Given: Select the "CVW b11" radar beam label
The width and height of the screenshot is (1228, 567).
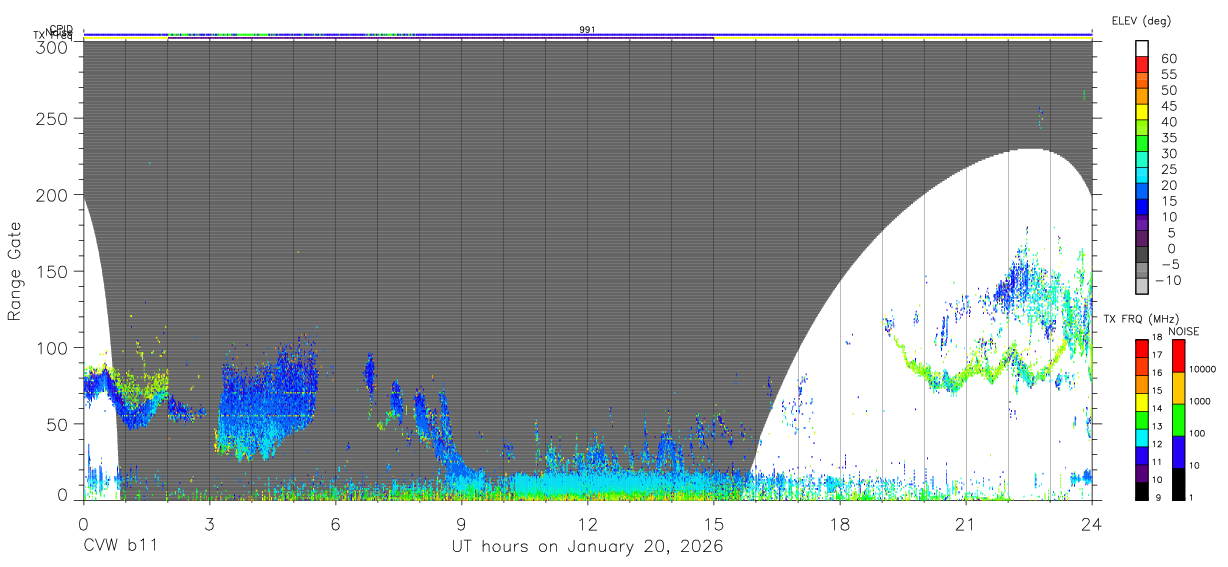Looking at the screenshot, I should [x=120, y=547].
